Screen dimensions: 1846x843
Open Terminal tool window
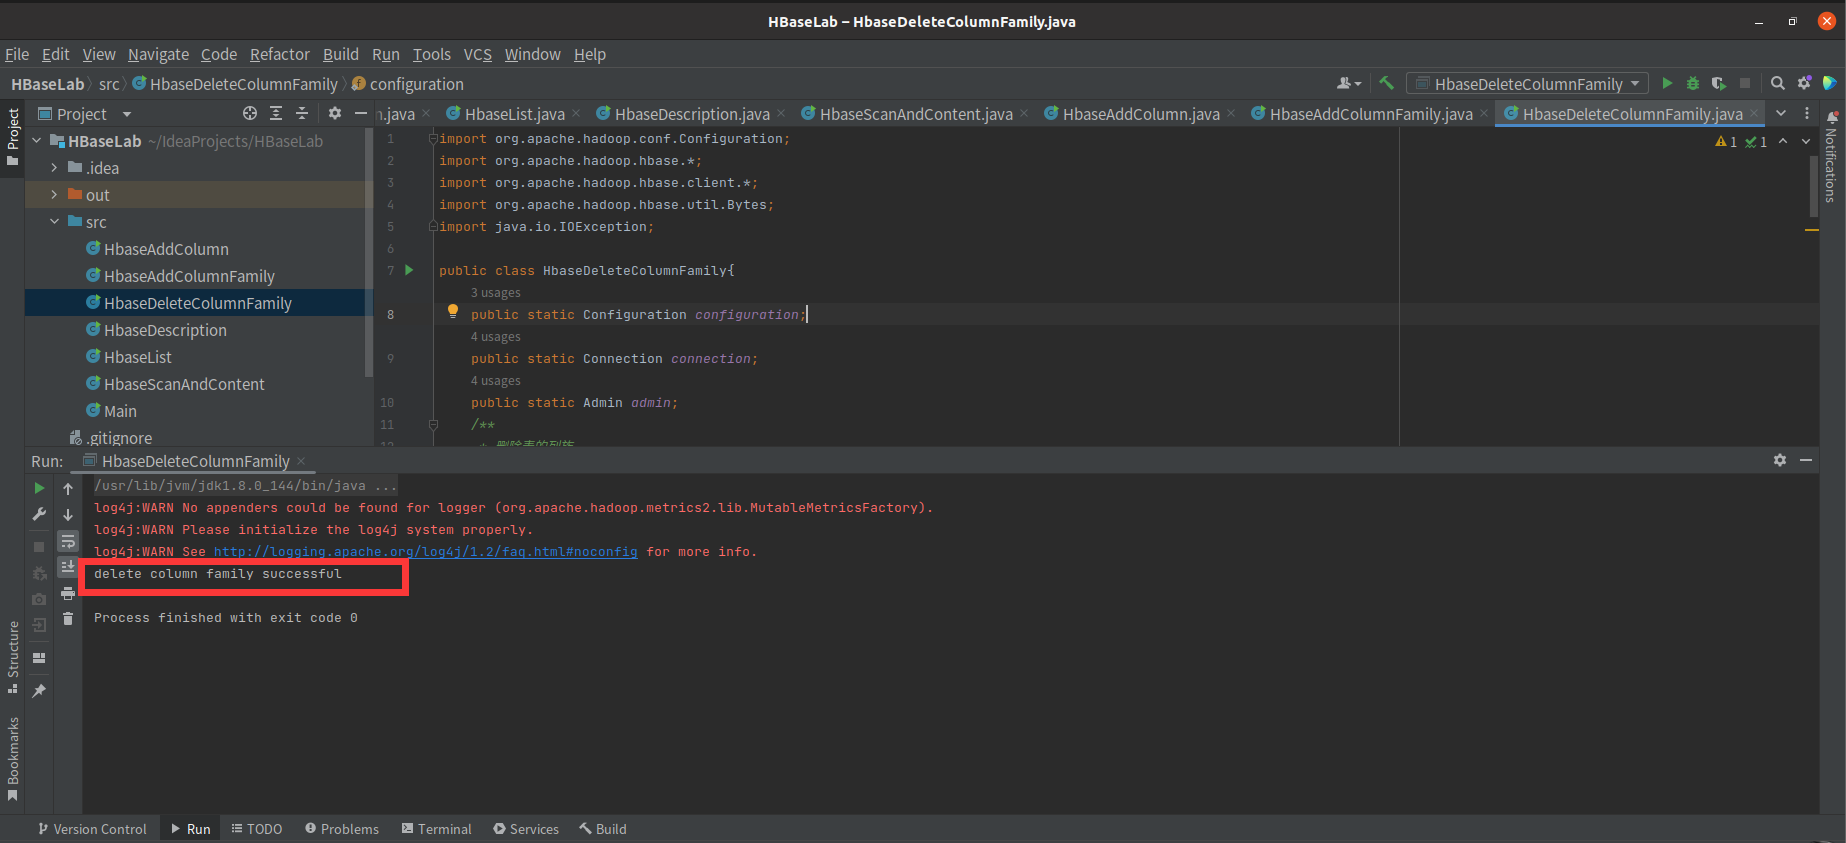tap(437, 829)
